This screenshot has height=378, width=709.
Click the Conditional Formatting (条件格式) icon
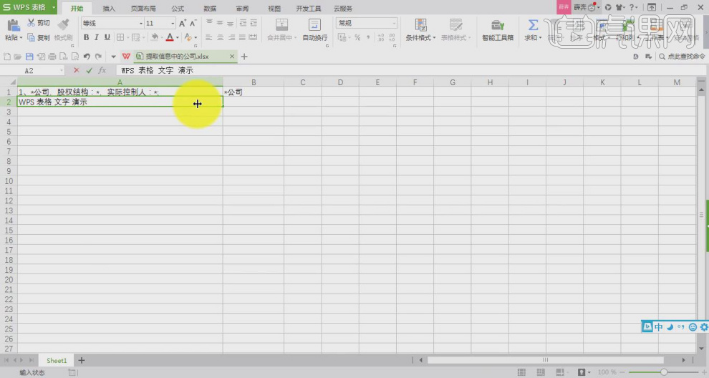[421, 25]
